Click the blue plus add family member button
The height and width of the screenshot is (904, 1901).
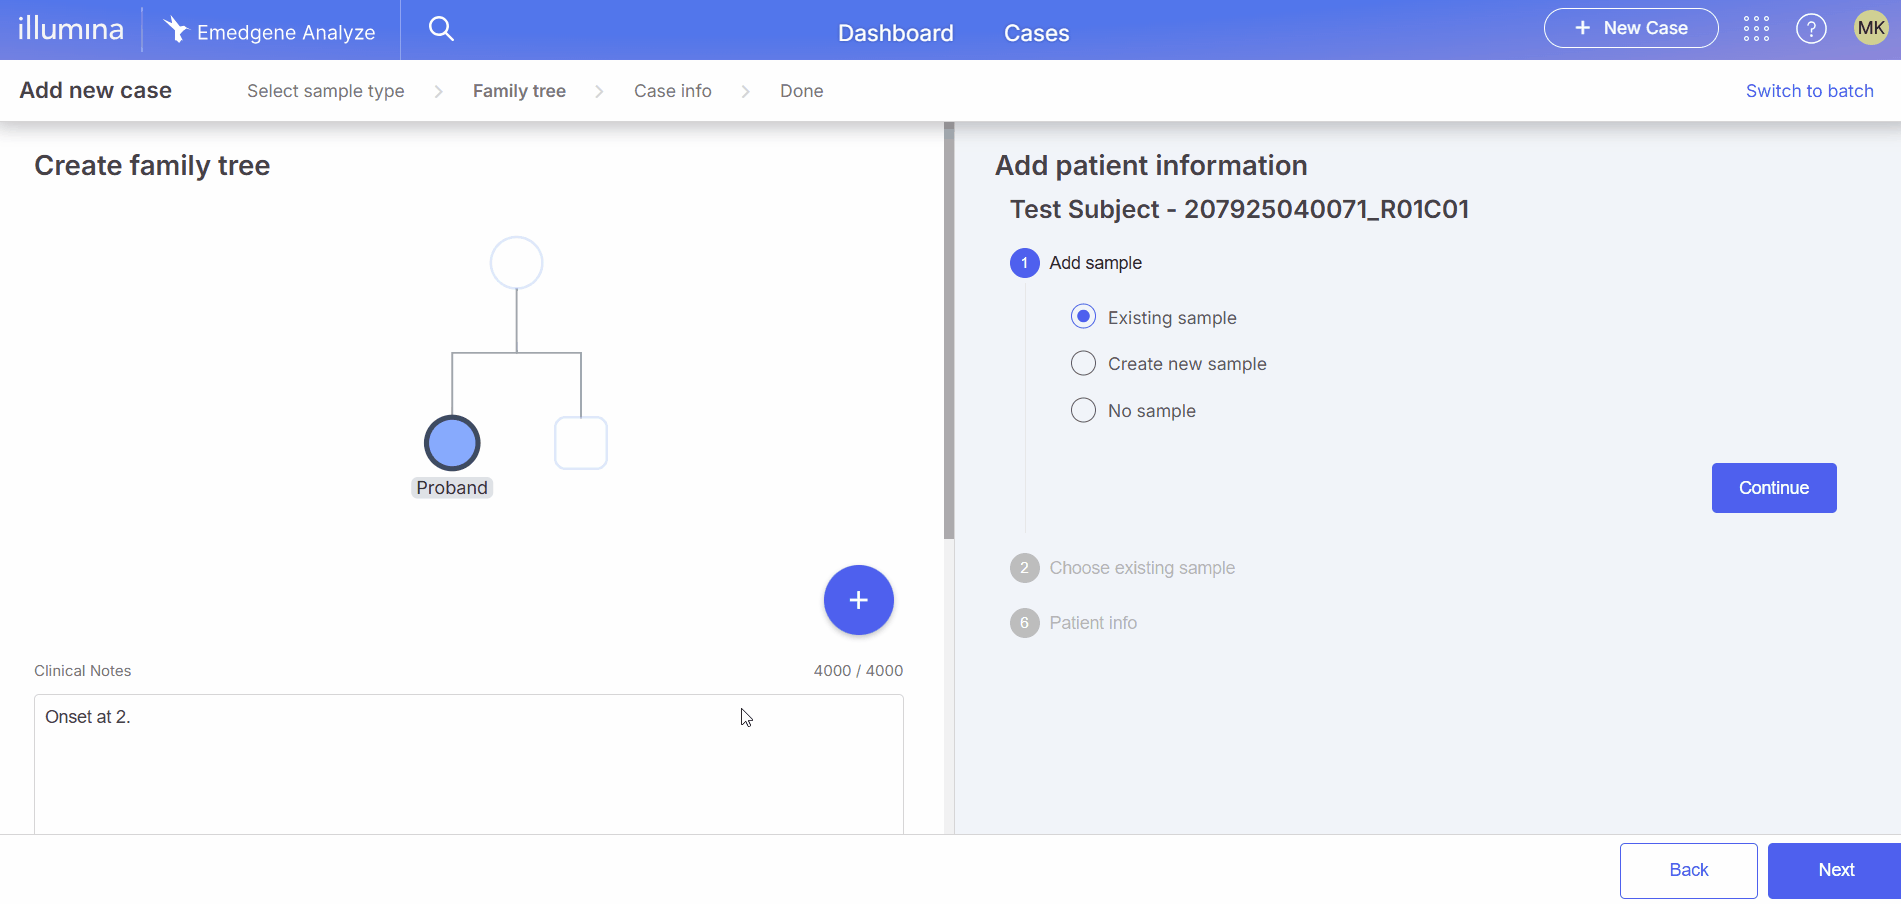click(x=858, y=600)
